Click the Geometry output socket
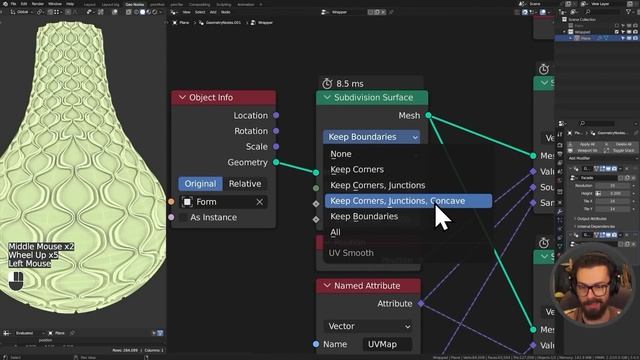Screen dimensions: 640x360 [x=276, y=162]
